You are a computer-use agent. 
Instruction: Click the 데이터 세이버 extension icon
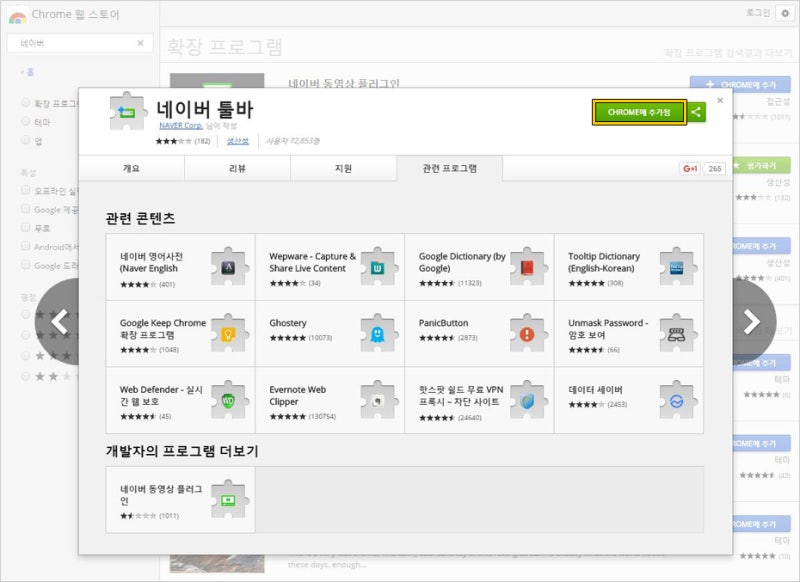tap(677, 400)
